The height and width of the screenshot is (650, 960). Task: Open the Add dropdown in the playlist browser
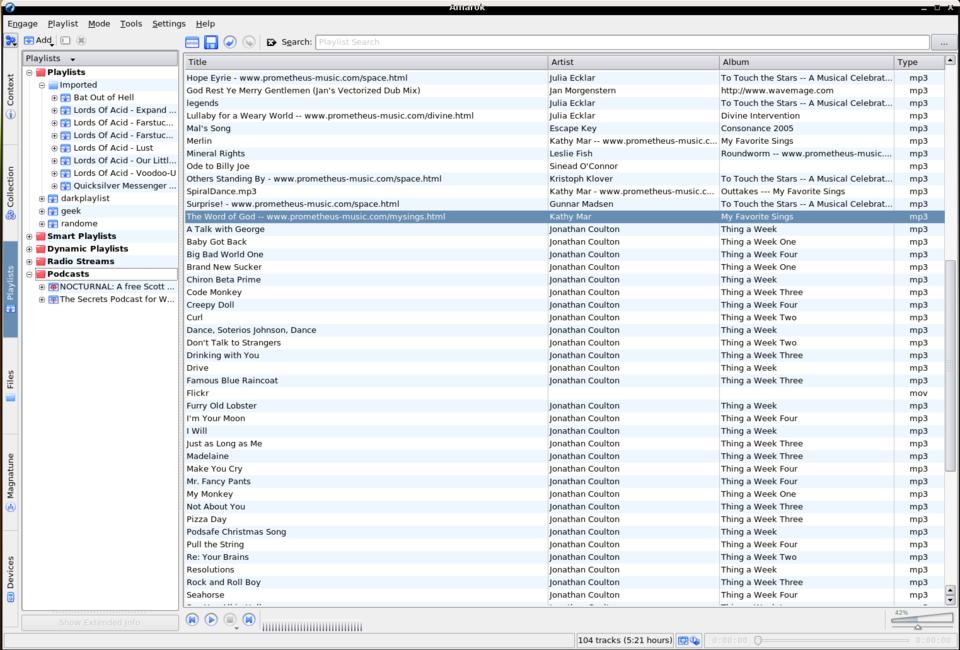(38, 41)
